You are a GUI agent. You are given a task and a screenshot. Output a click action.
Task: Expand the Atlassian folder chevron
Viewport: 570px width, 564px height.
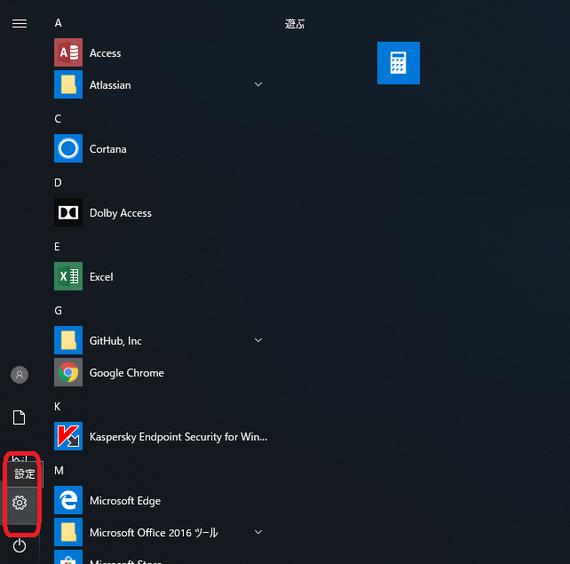point(258,84)
